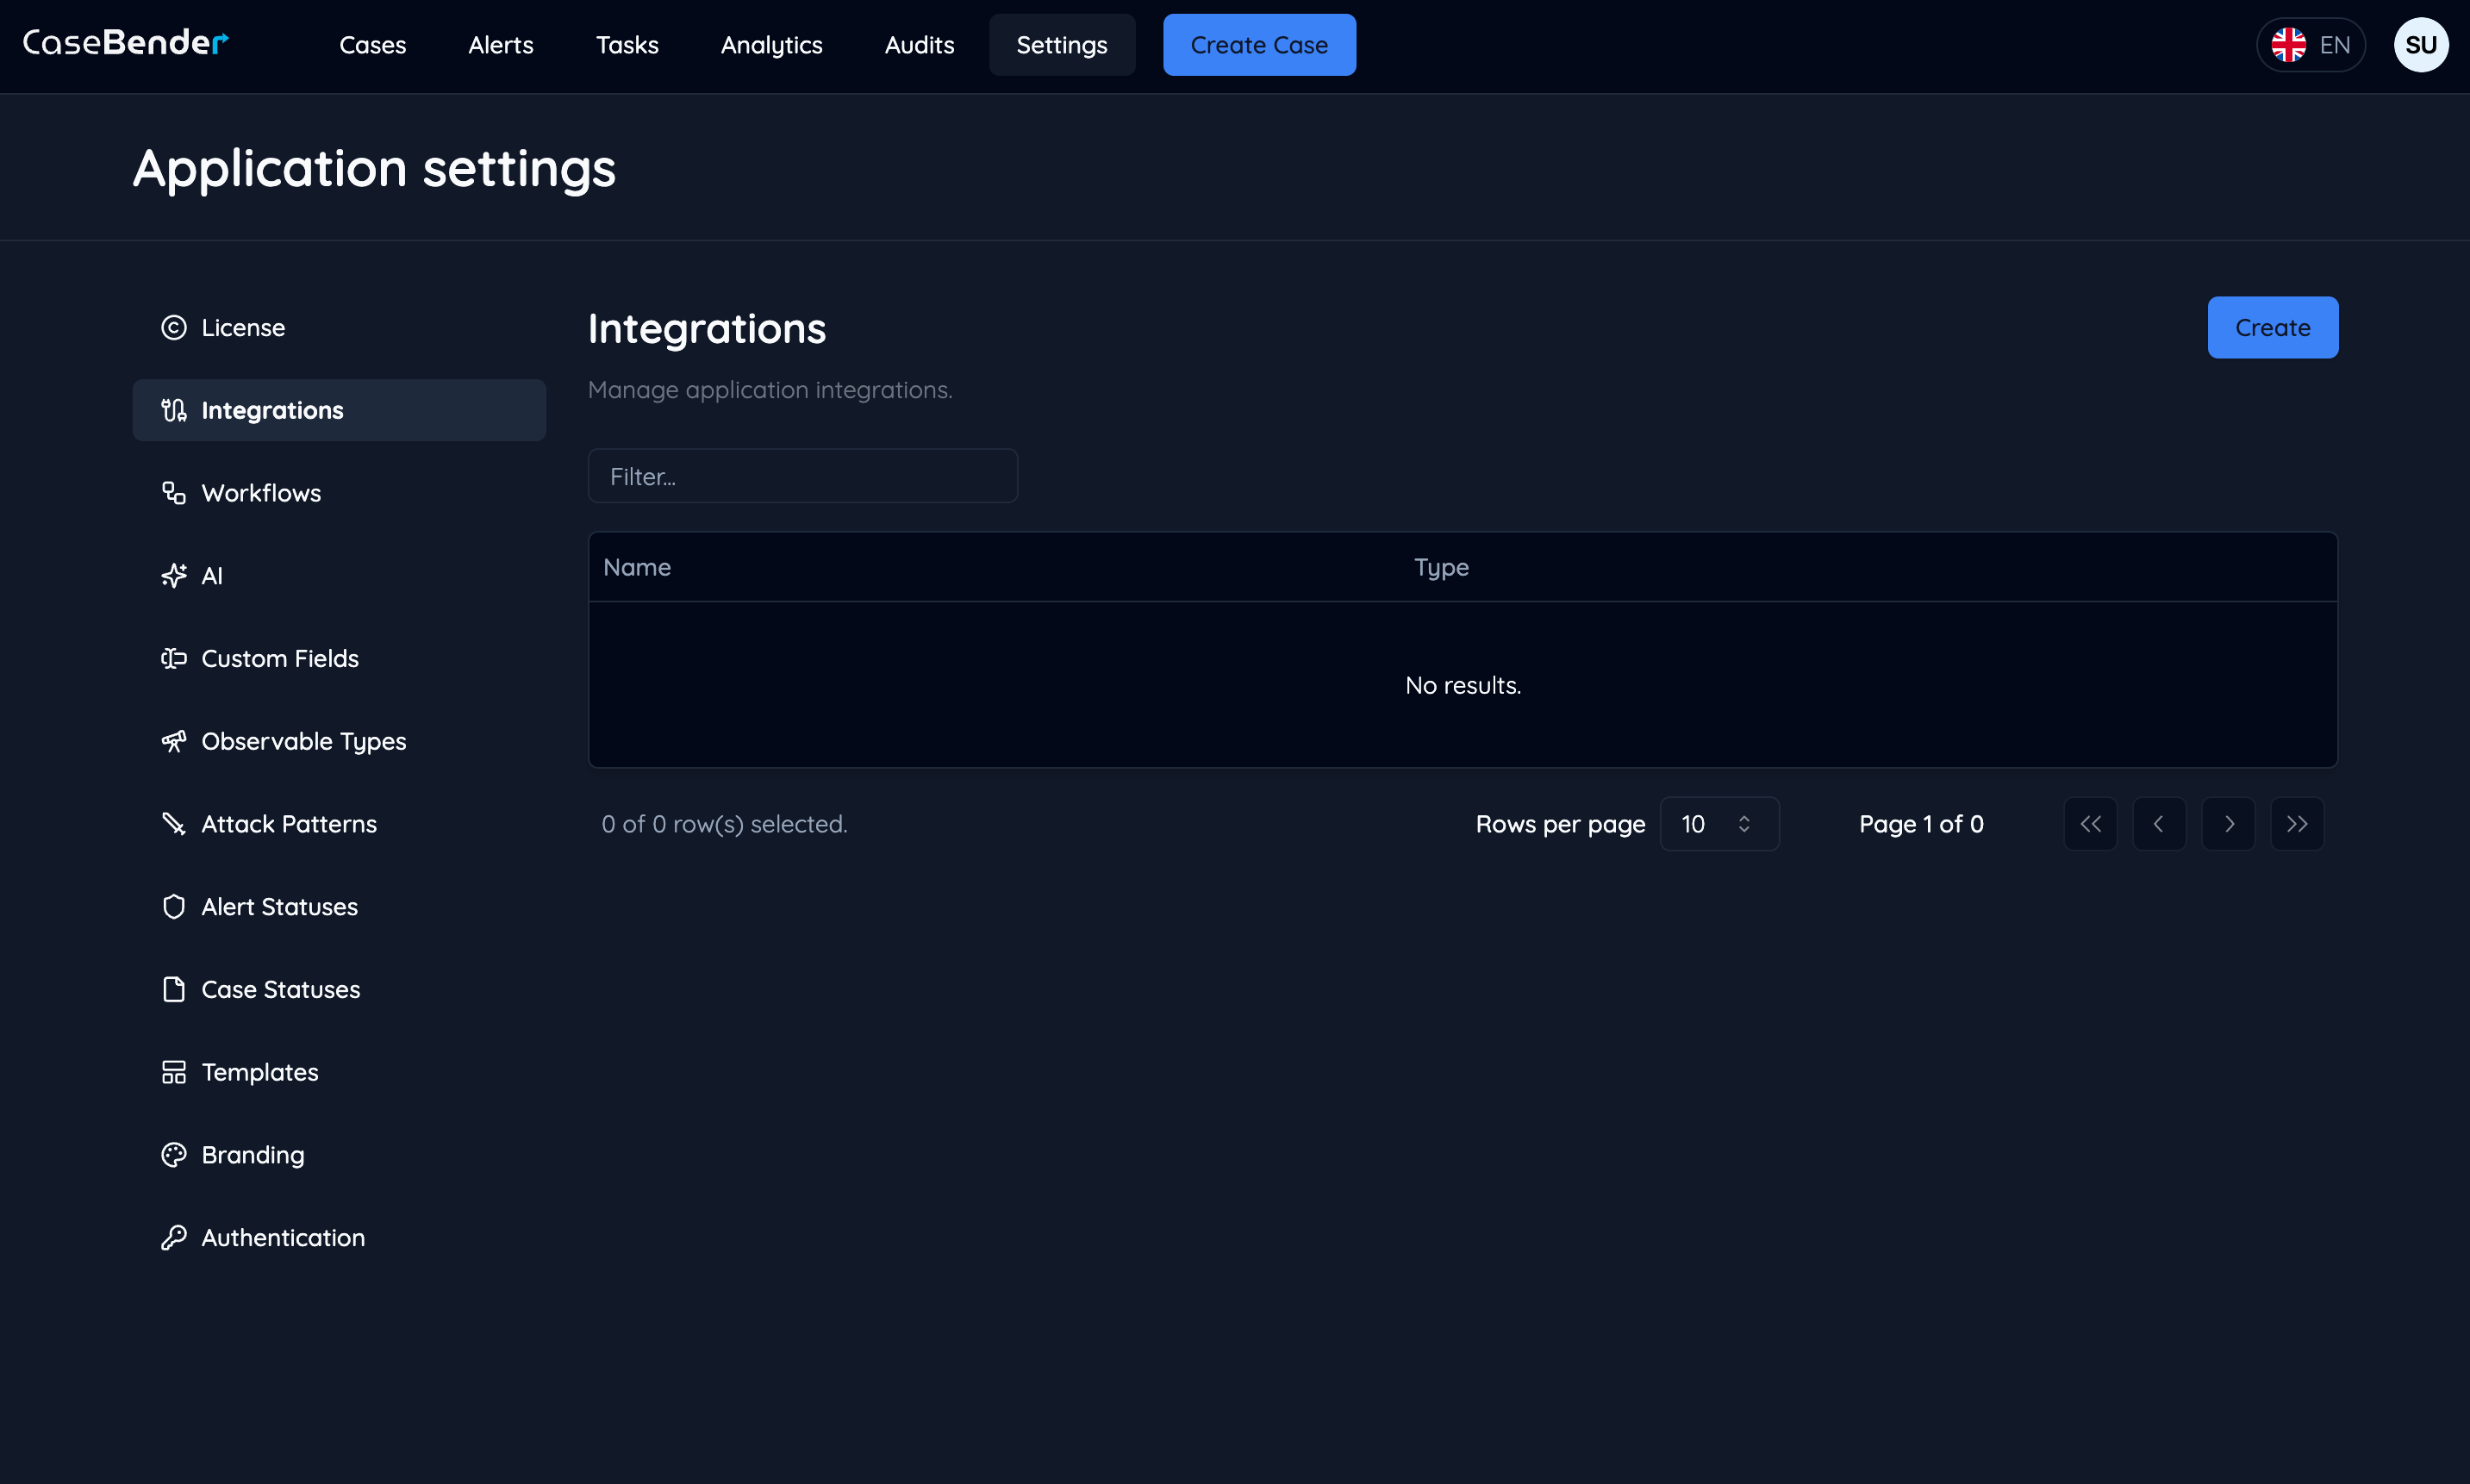Open Workflows settings via its sidebar icon
Screen dimensions: 2470x1484
173,492
